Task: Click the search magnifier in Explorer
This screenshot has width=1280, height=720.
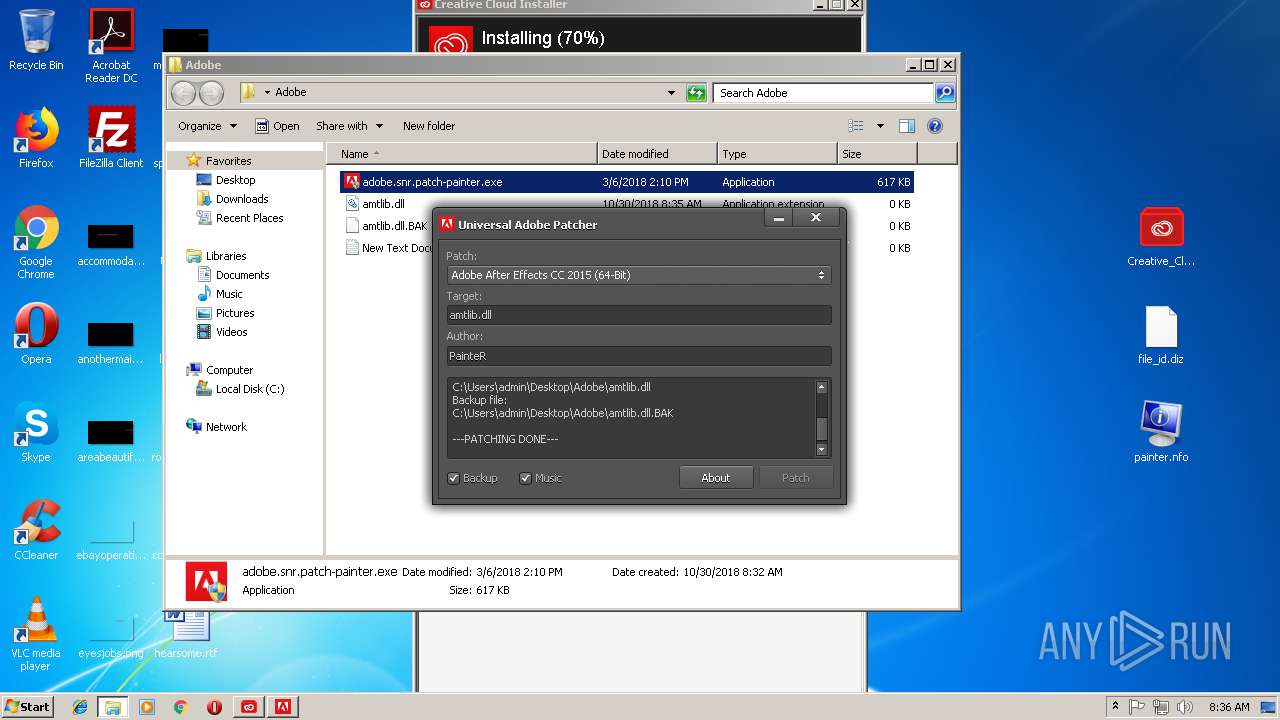Action: [944, 93]
